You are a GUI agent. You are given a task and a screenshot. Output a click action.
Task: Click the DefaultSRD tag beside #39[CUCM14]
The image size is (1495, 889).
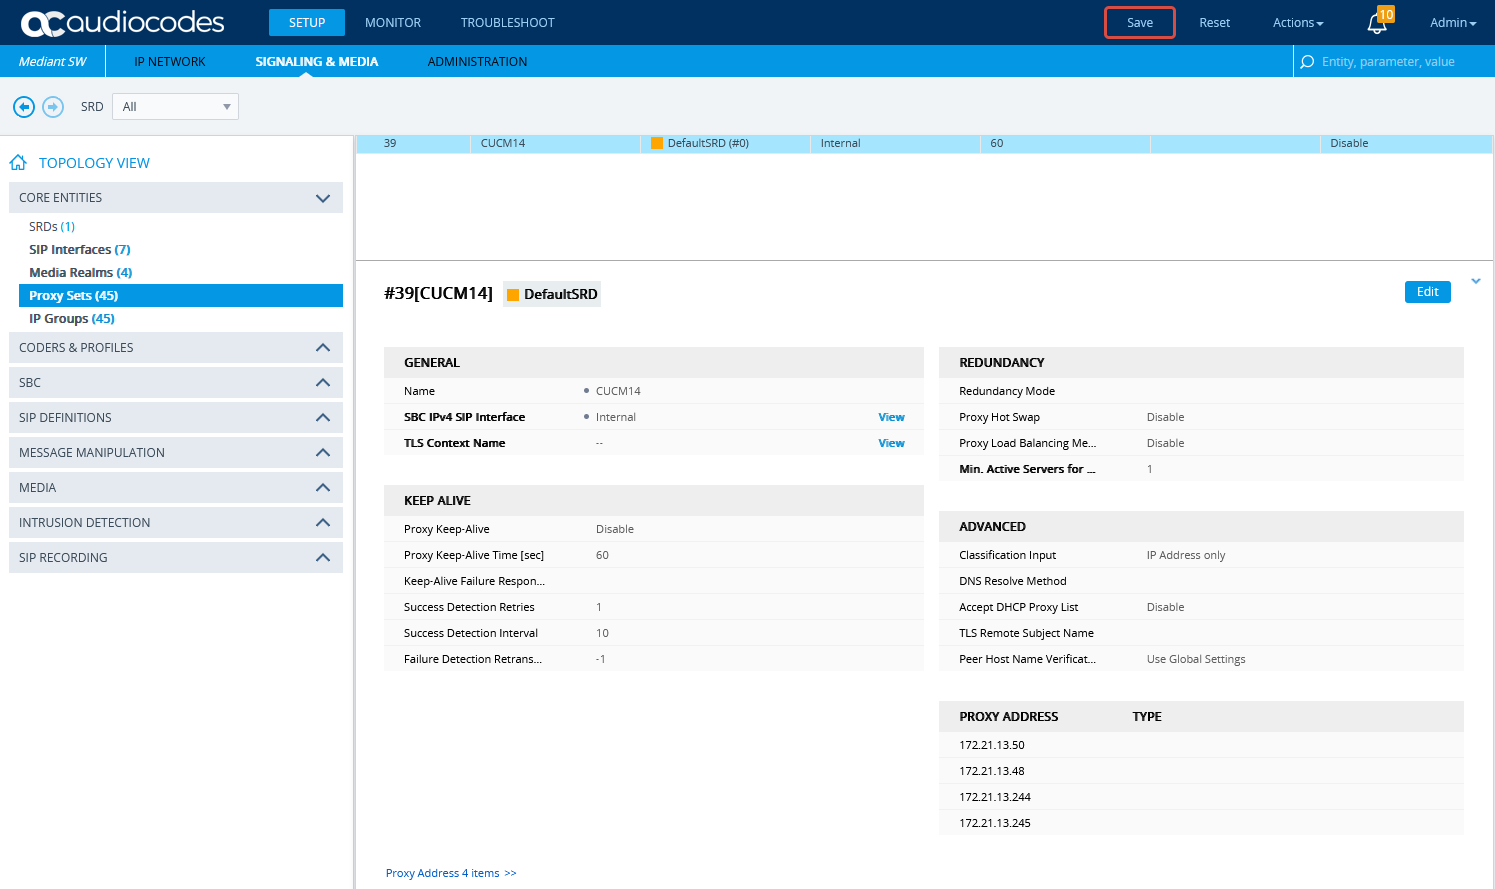[552, 294]
